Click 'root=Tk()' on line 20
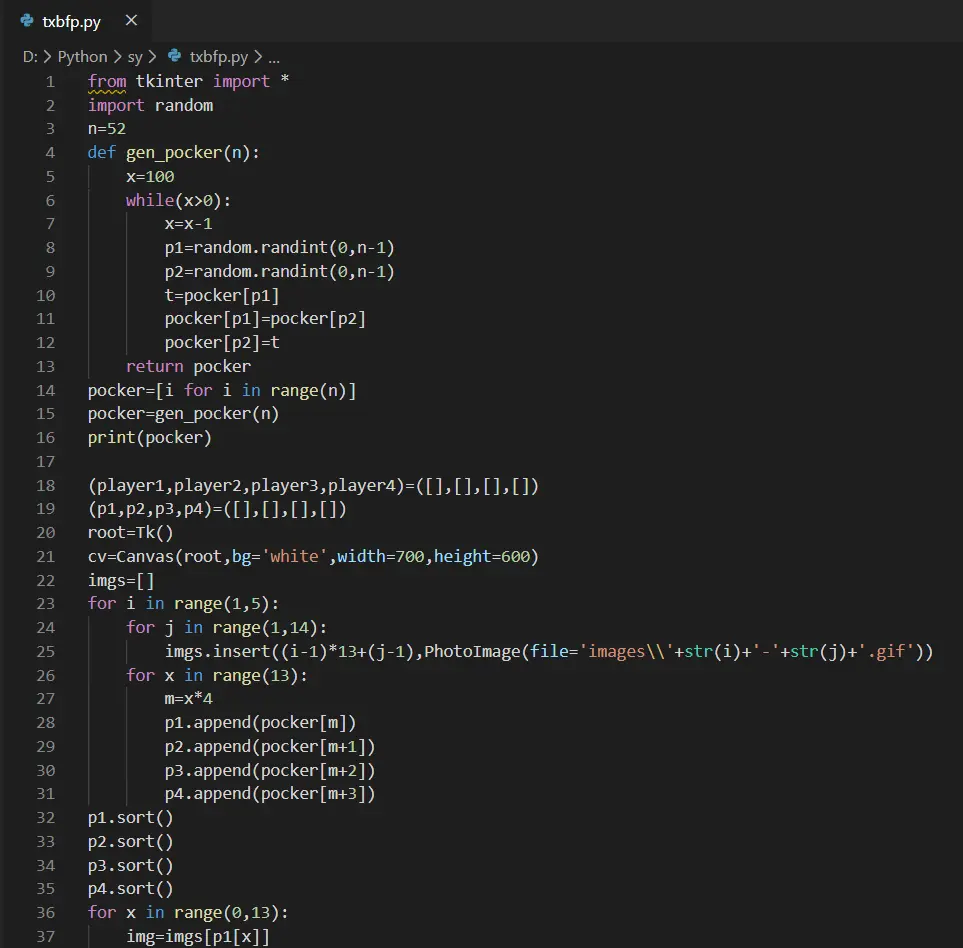The height and width of the screenshot is (948, 963). (131, 534)
